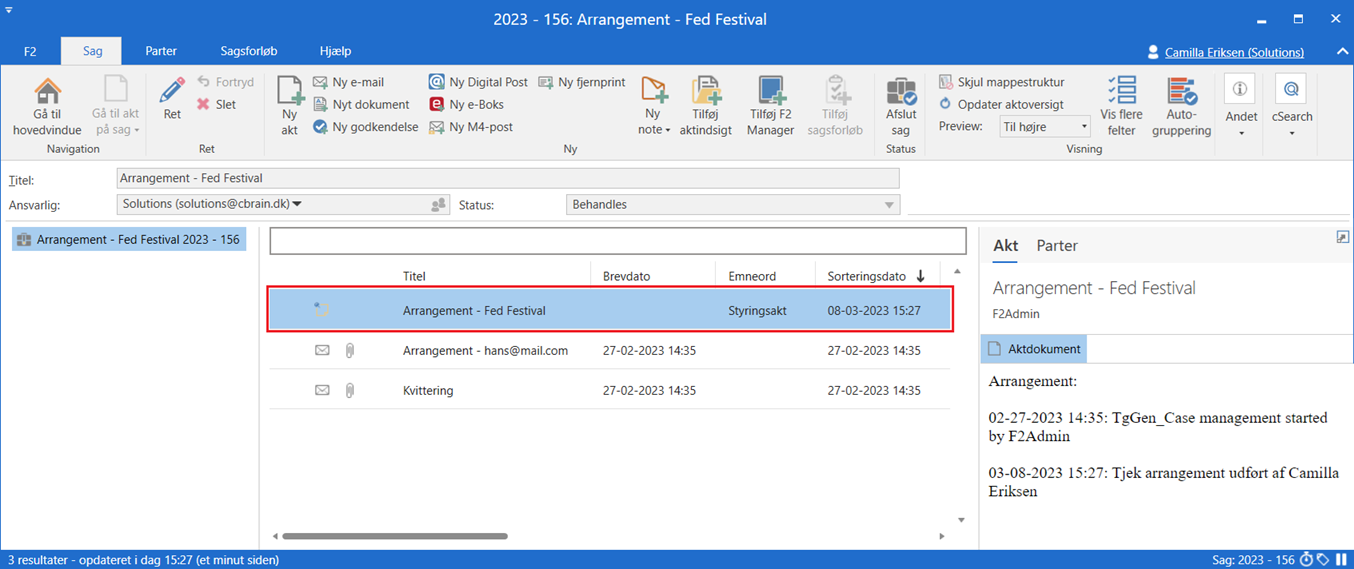
Task: Click Ny M4-post
Action: pos(470,127)
